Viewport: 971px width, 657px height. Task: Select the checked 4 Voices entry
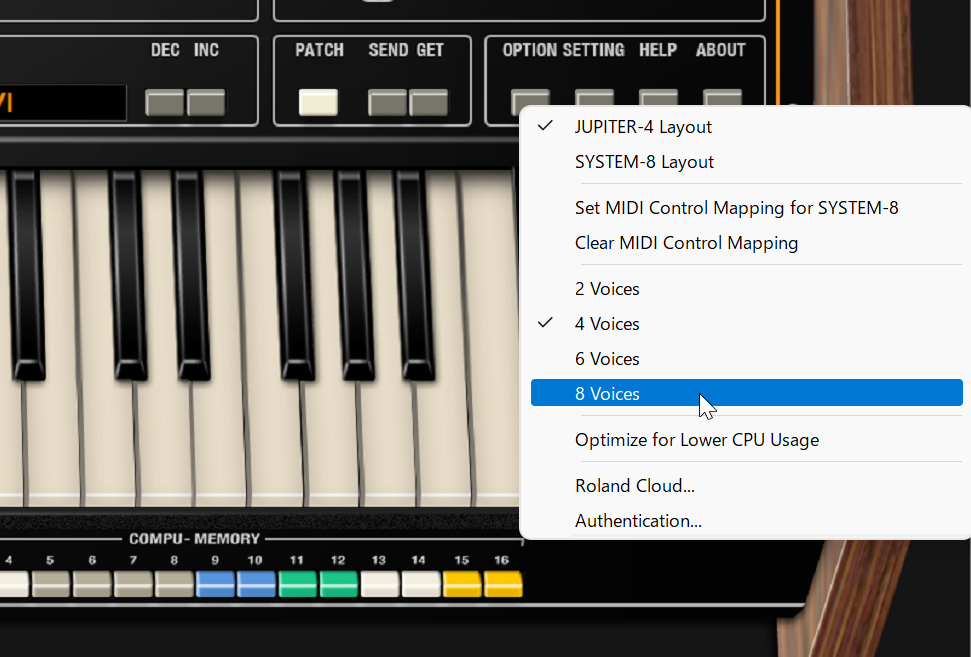pos(746,324)
